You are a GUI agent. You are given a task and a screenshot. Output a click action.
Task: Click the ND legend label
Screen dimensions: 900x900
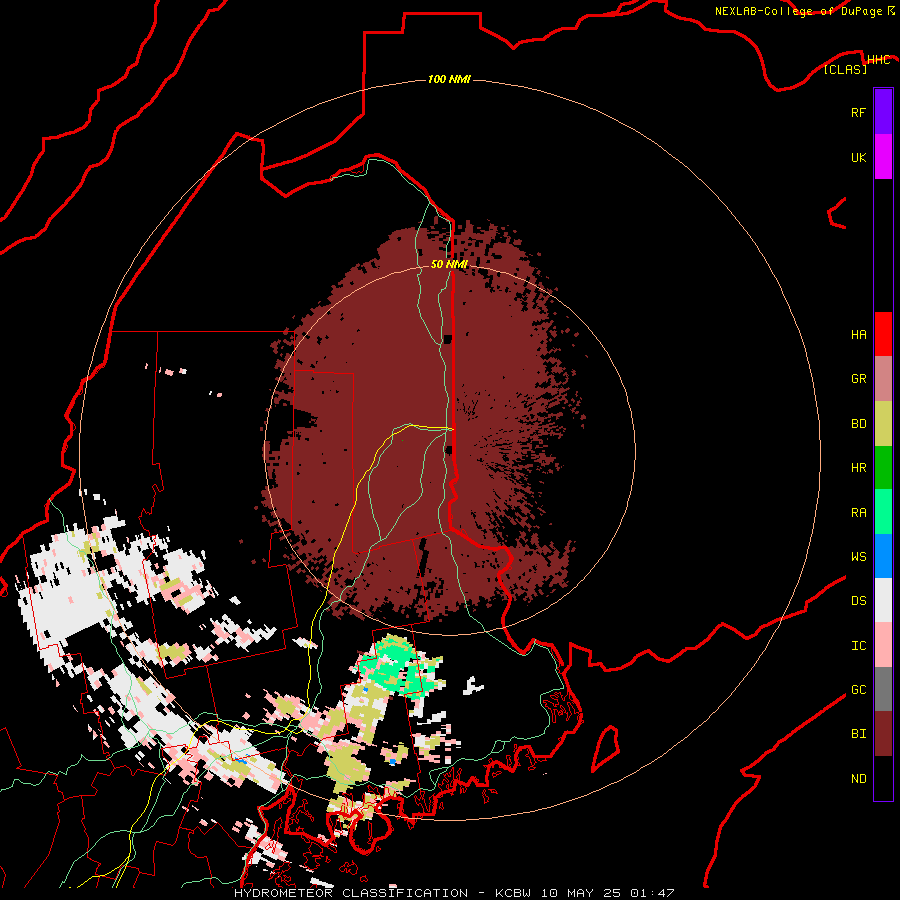[858, 779]
